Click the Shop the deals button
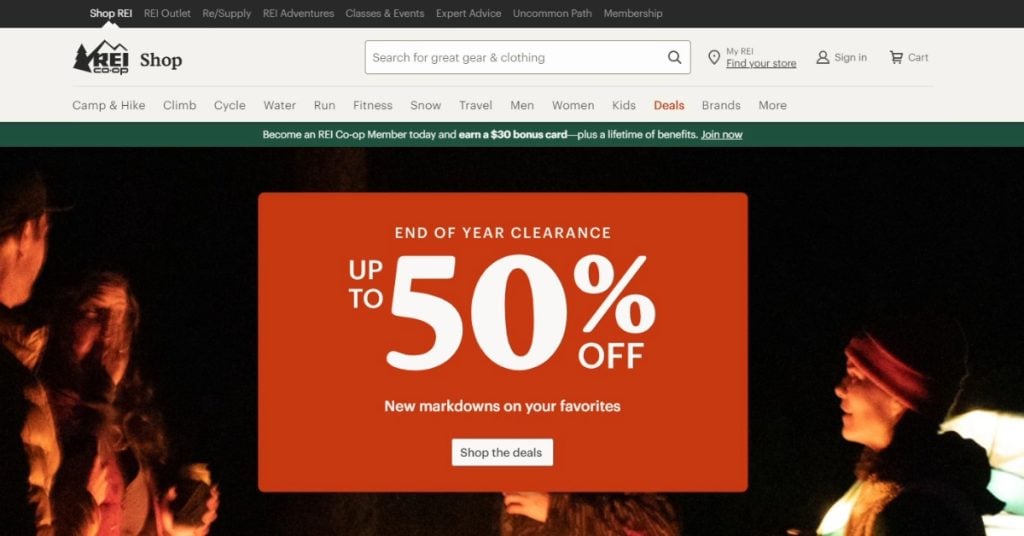Viewport: 1024px width, 536px height. pyautogui.click(x=502, y=452)
